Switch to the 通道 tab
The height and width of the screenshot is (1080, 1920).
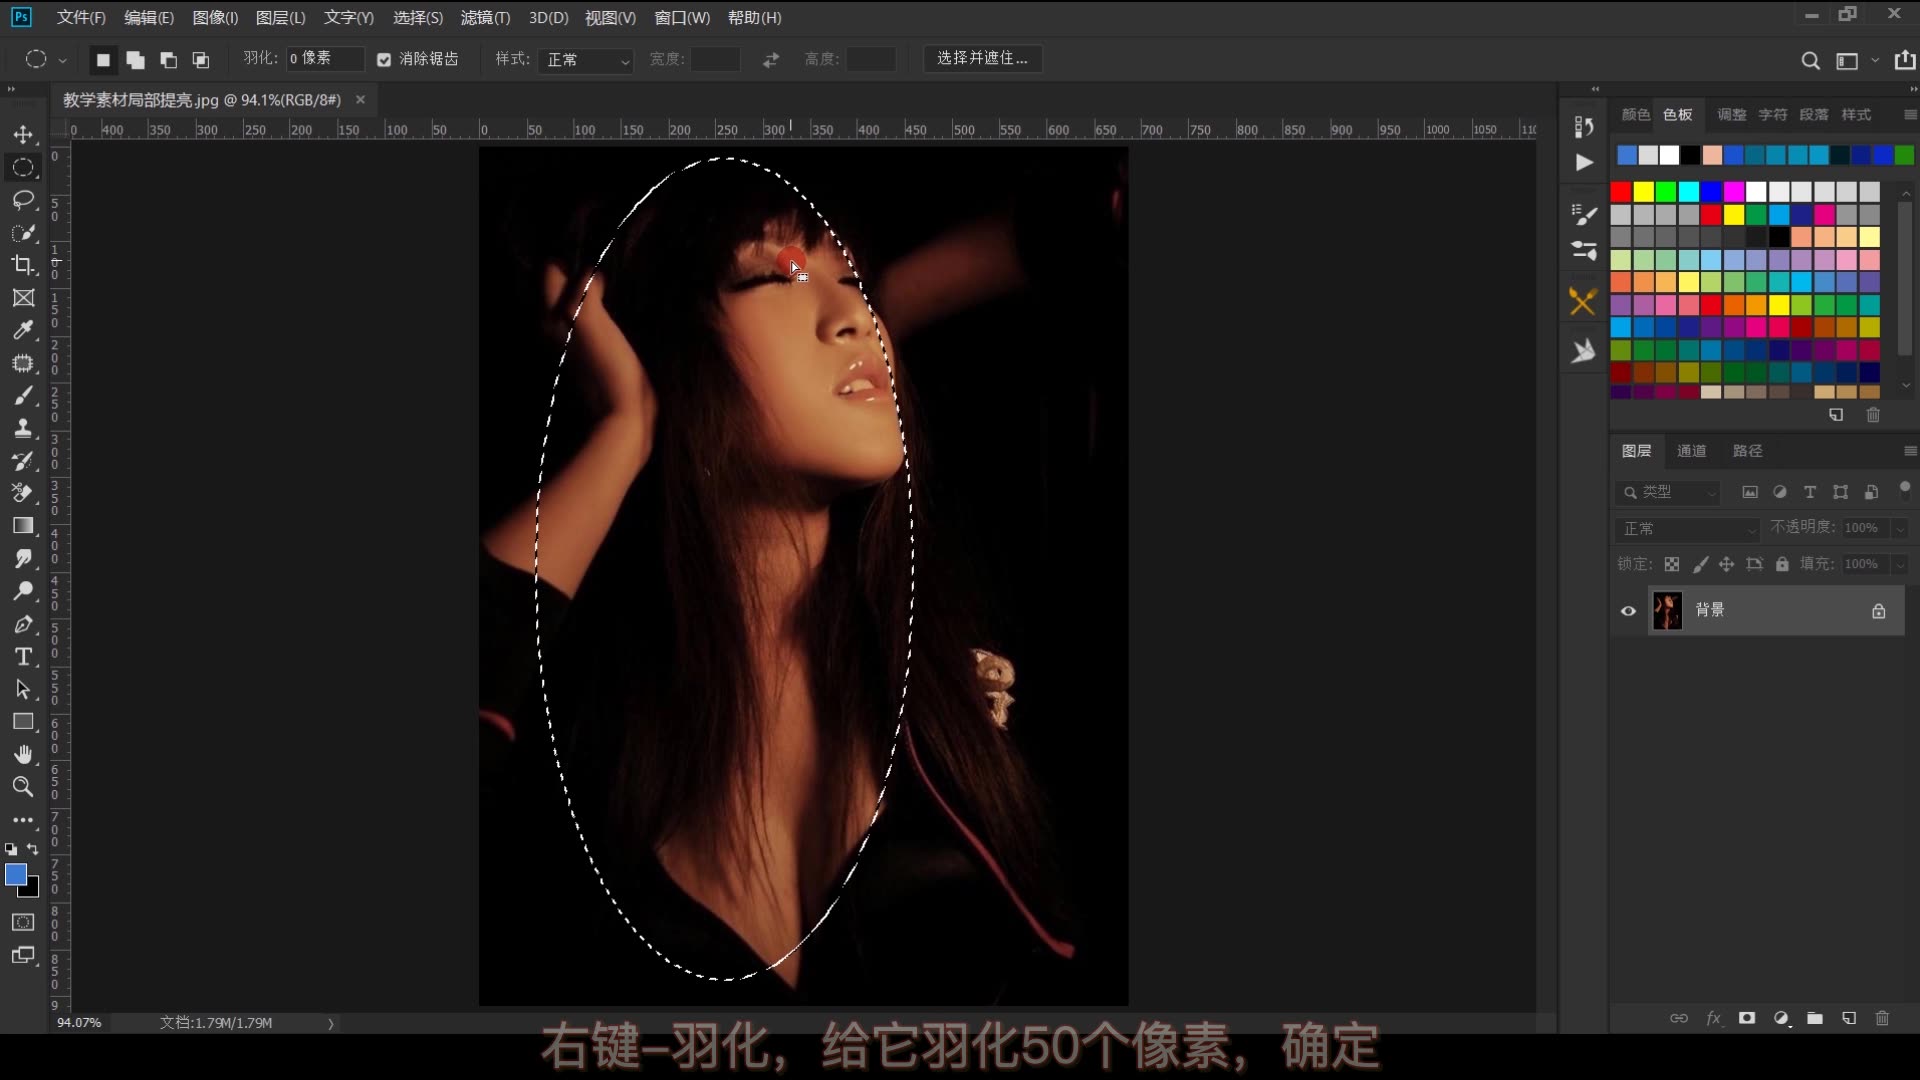[1693, 450]
